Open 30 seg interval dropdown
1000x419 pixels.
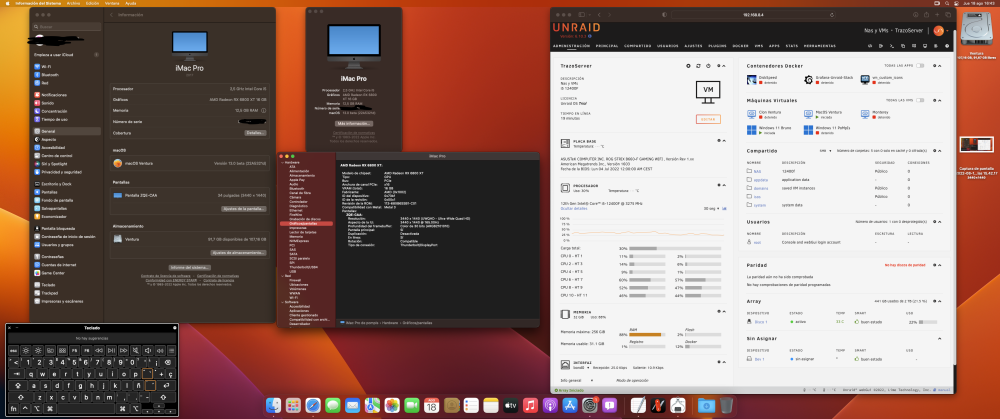(709, 209)
